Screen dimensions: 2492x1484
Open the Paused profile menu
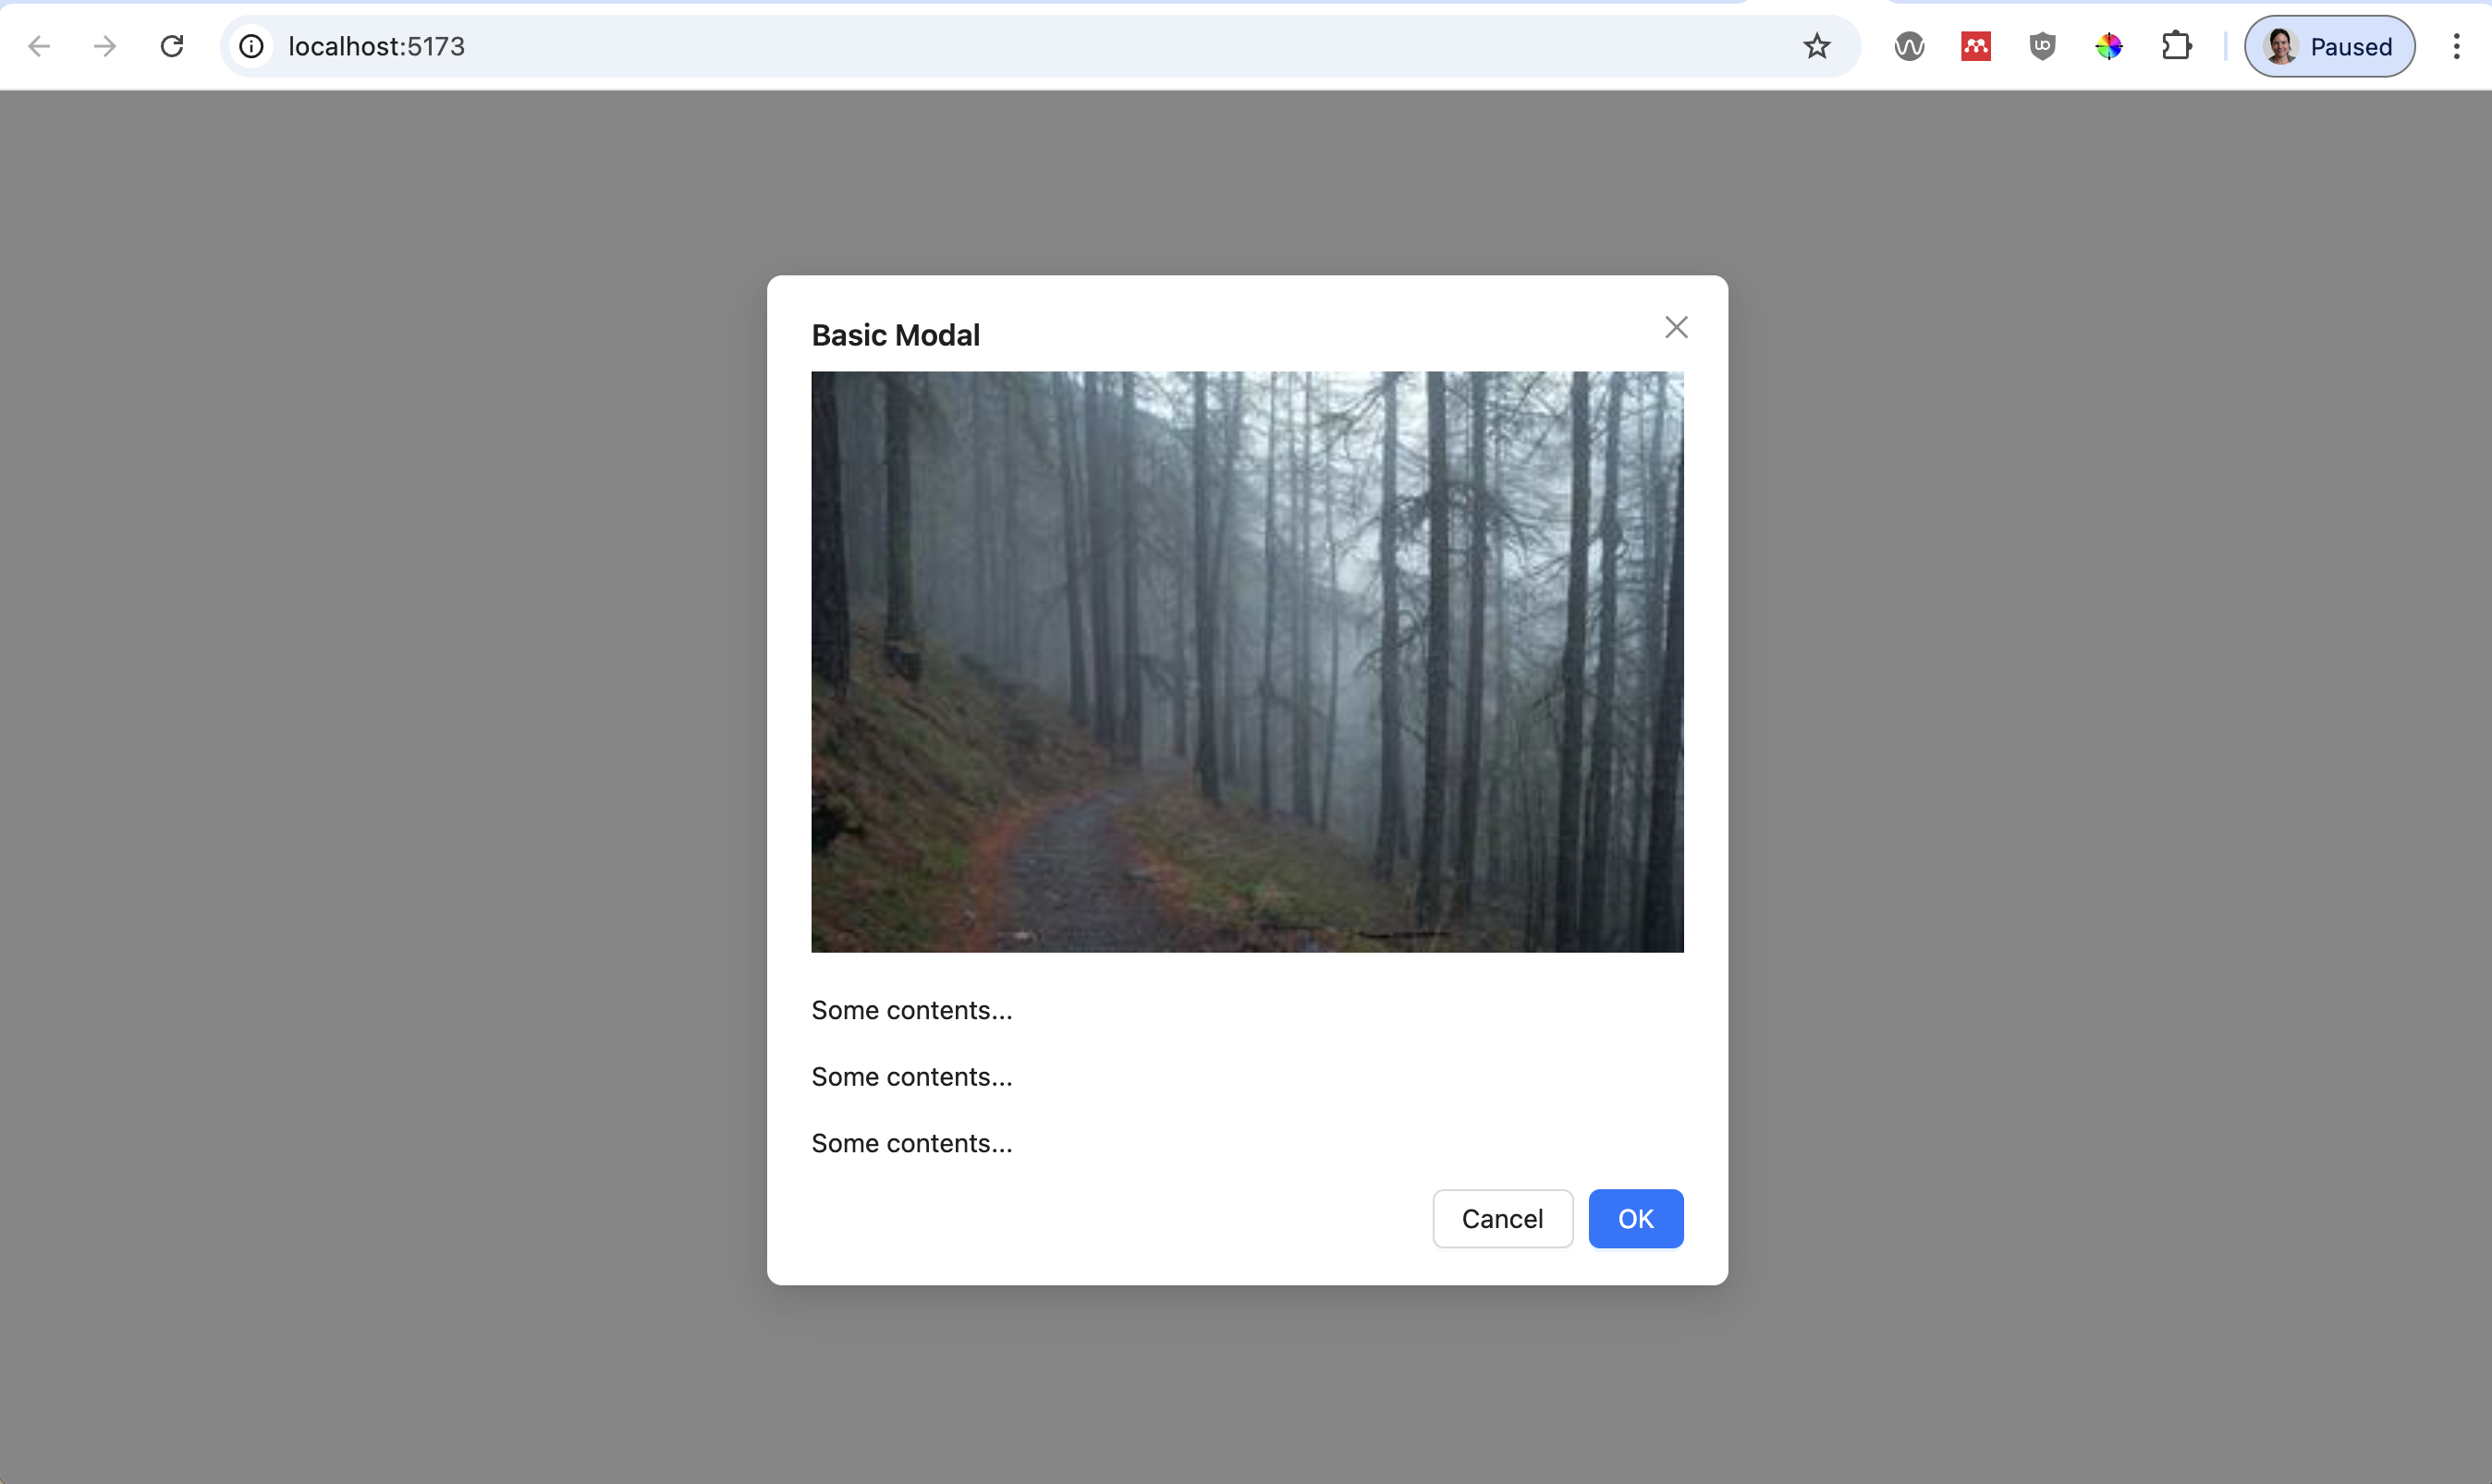(x=2329, y=46)
